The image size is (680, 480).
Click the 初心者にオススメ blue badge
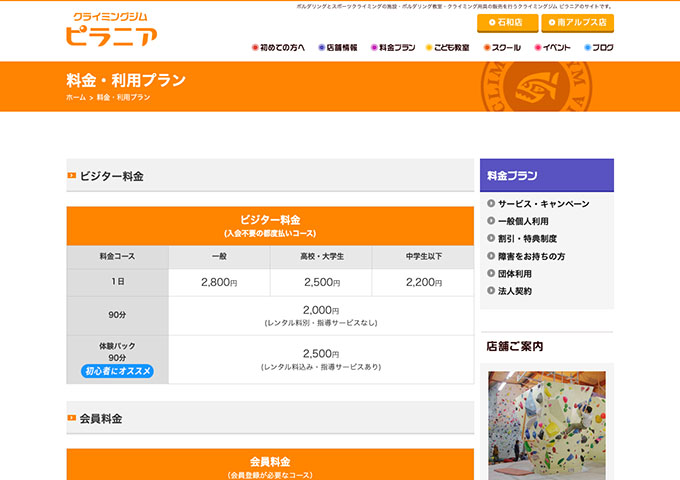point(117,371)
